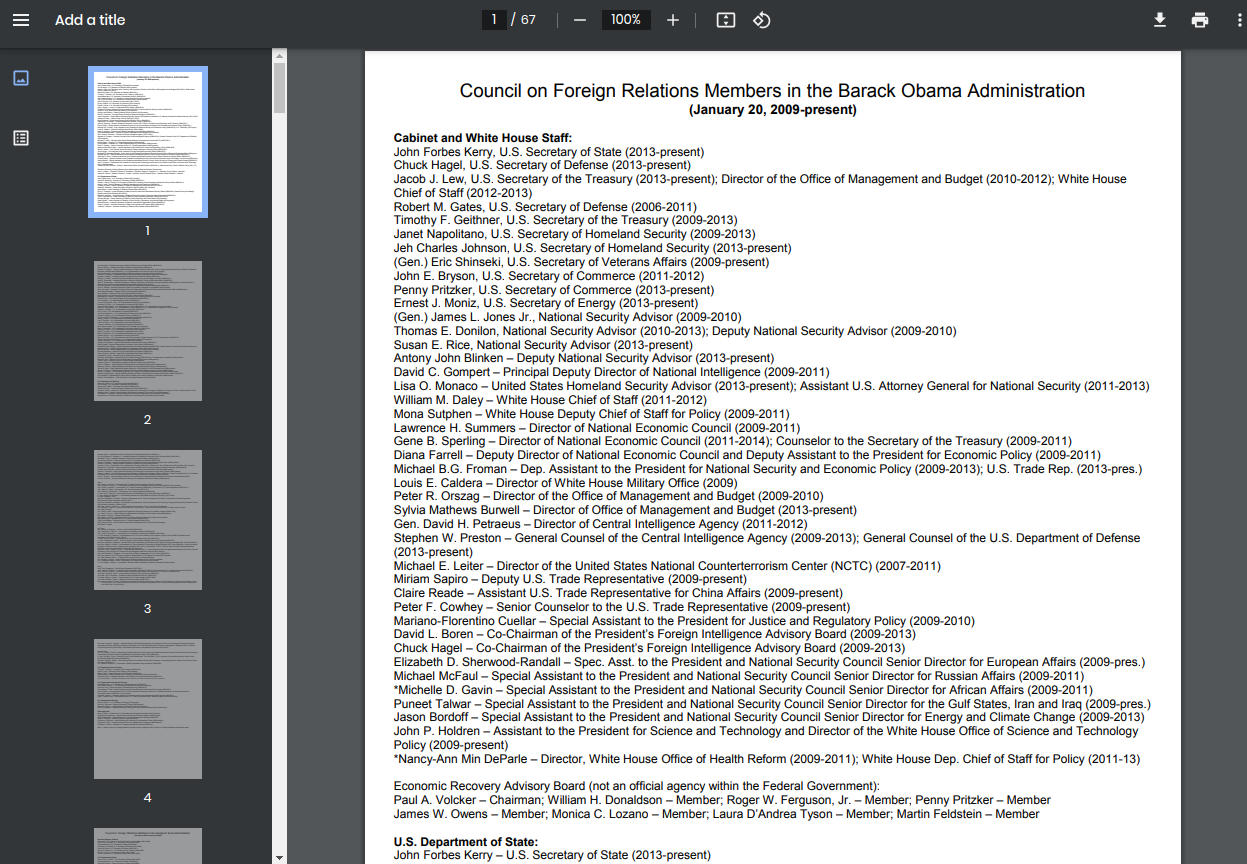Screen dimensions: 1247x864
Task: Click the sidebar scroll up arrow
Action: 280,55
